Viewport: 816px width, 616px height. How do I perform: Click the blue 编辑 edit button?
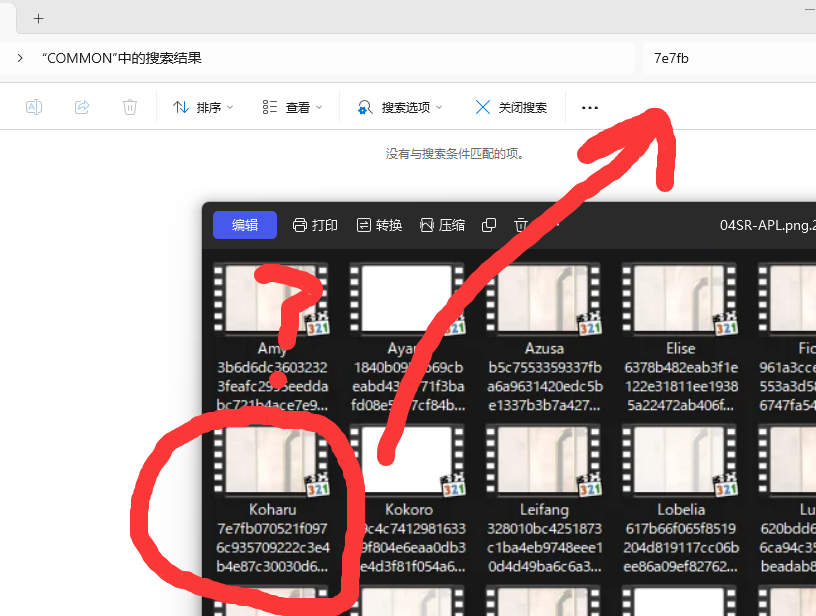[x=245, y=225]
